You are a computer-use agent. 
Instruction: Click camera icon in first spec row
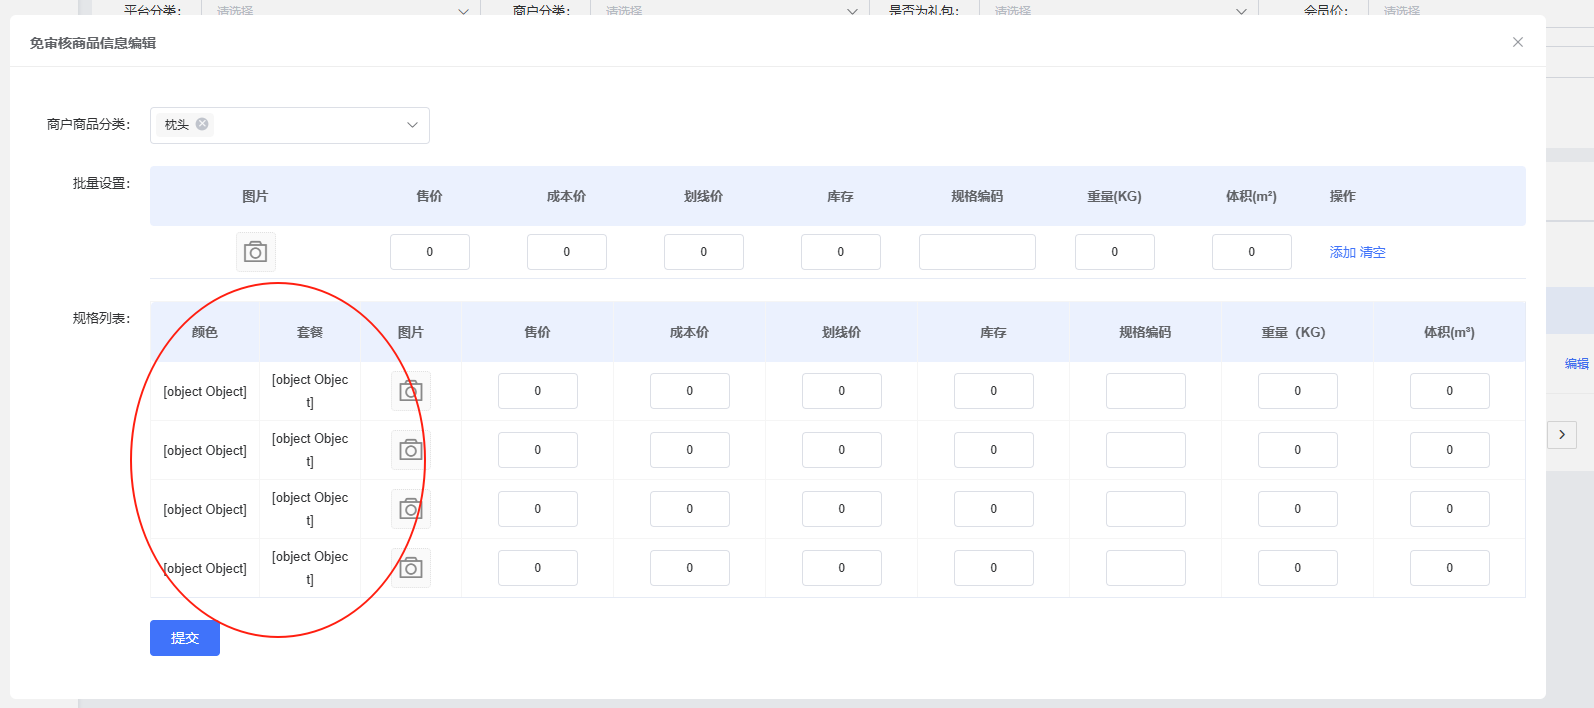[411, 391]
